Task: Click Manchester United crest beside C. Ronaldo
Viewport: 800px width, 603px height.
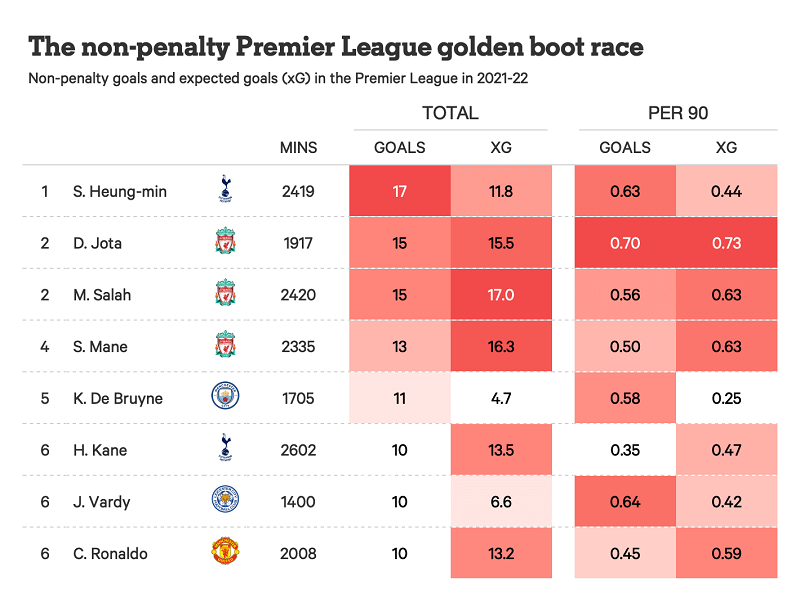Action: pos(225,553)
